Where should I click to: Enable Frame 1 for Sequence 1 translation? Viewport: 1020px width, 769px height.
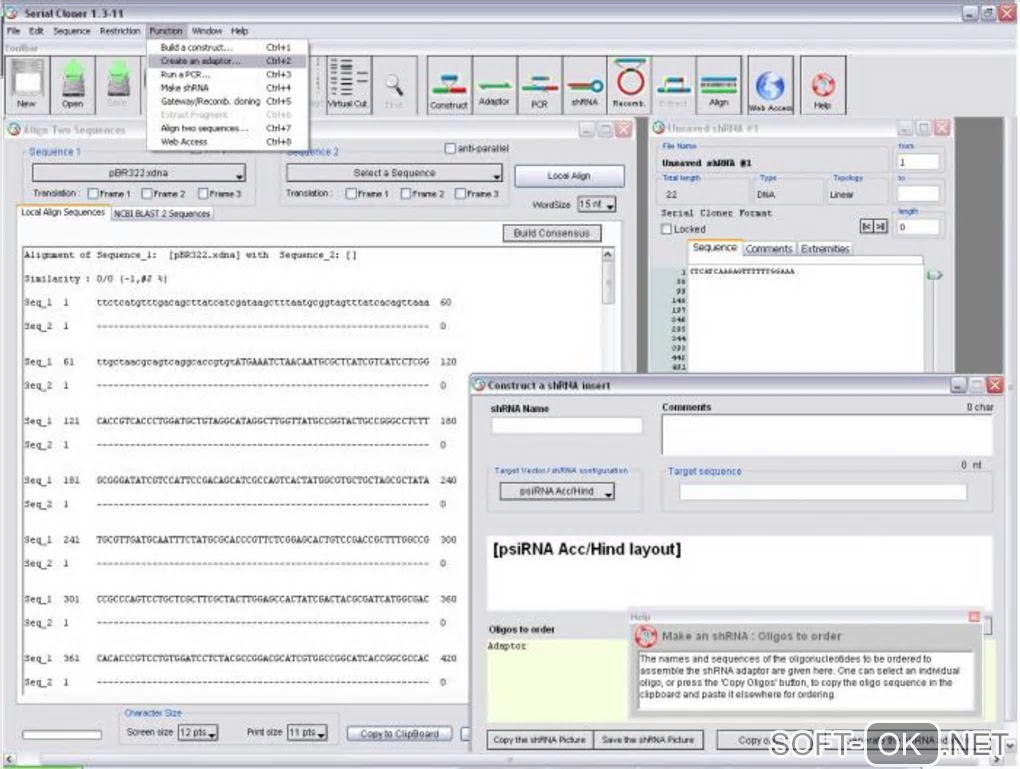pyautogui.click(x=93, y=193)
